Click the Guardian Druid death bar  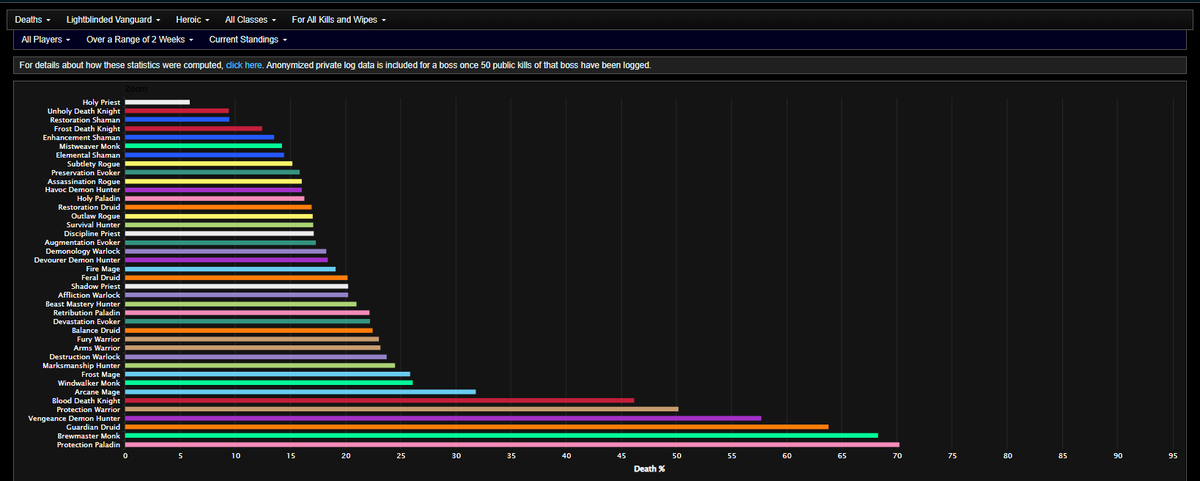tap(477, 427)
